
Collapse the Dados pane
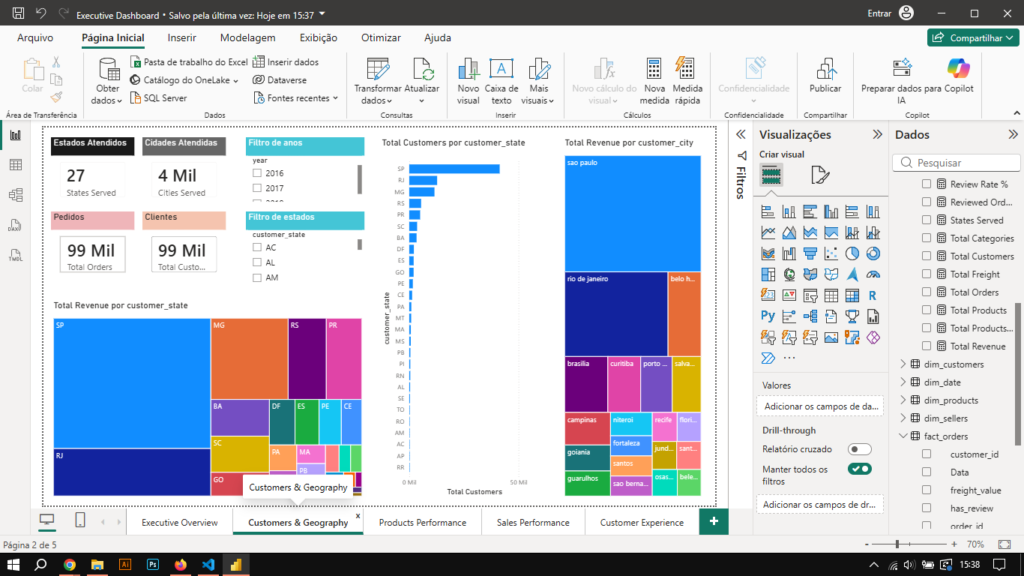[1013, 135]
